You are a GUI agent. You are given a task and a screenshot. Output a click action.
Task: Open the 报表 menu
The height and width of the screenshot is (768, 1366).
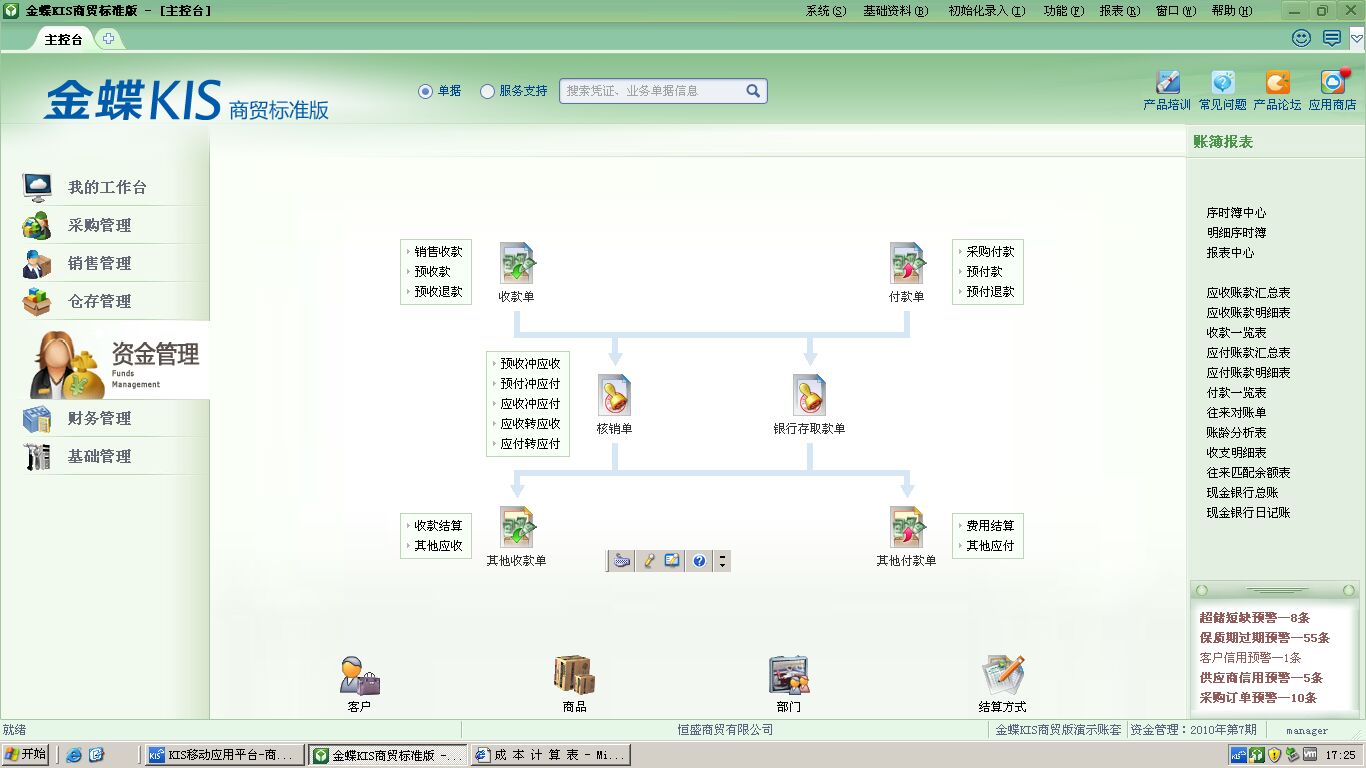coord(1119,11)
